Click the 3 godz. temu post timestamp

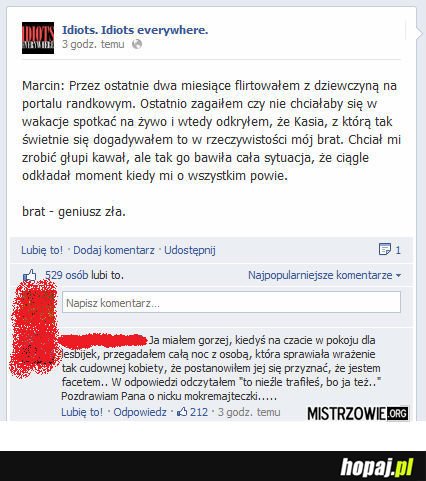(x=93, y=44)
